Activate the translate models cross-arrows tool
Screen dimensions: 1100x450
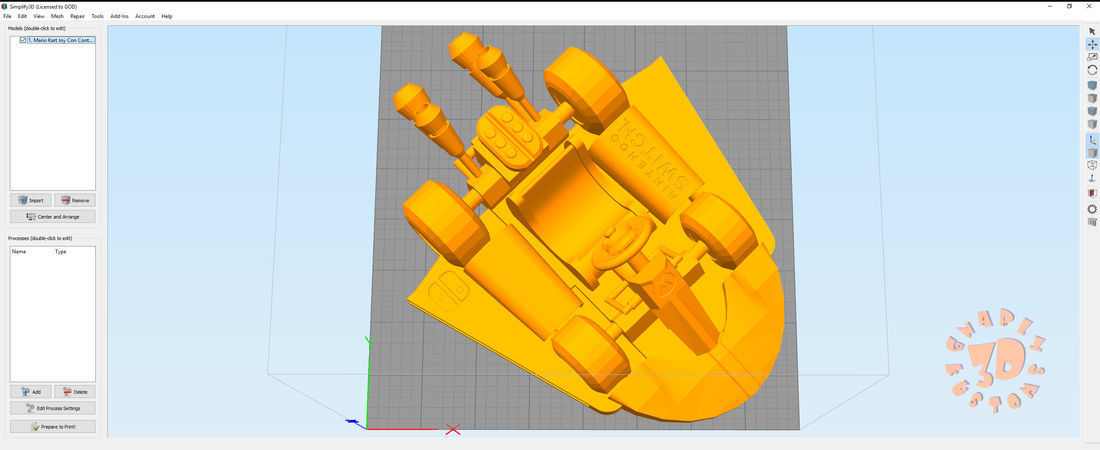[x=1092, y=44]
